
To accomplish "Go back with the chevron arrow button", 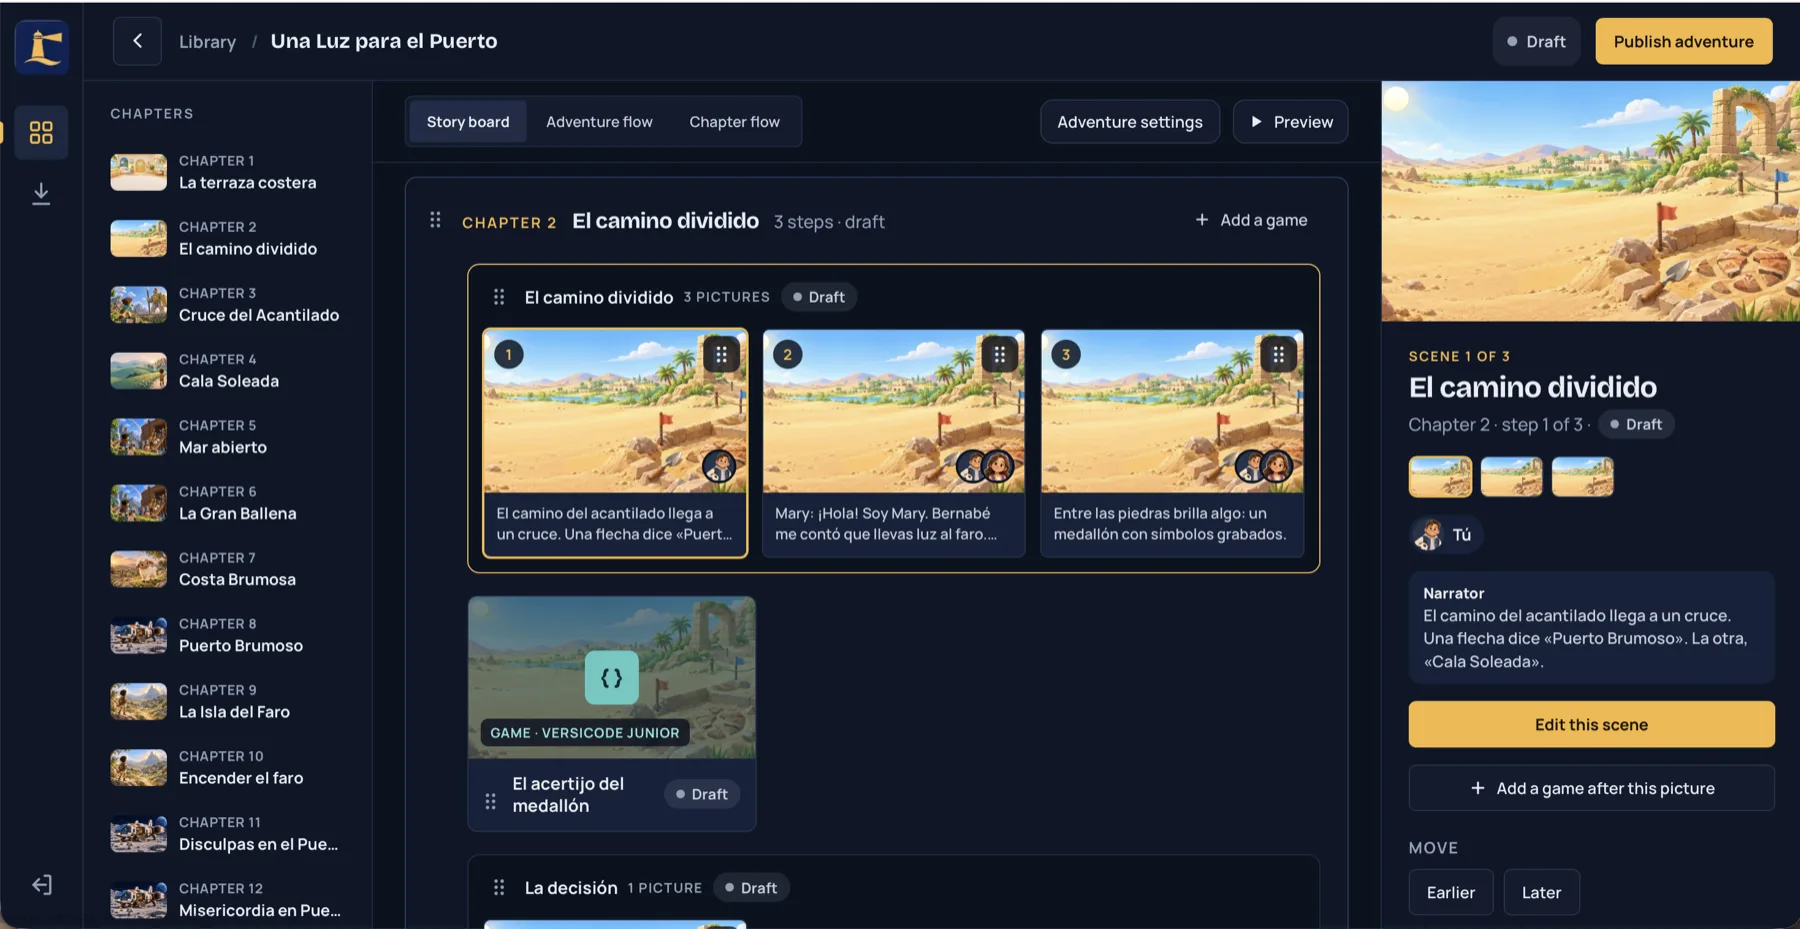I will tap(137, 41).
